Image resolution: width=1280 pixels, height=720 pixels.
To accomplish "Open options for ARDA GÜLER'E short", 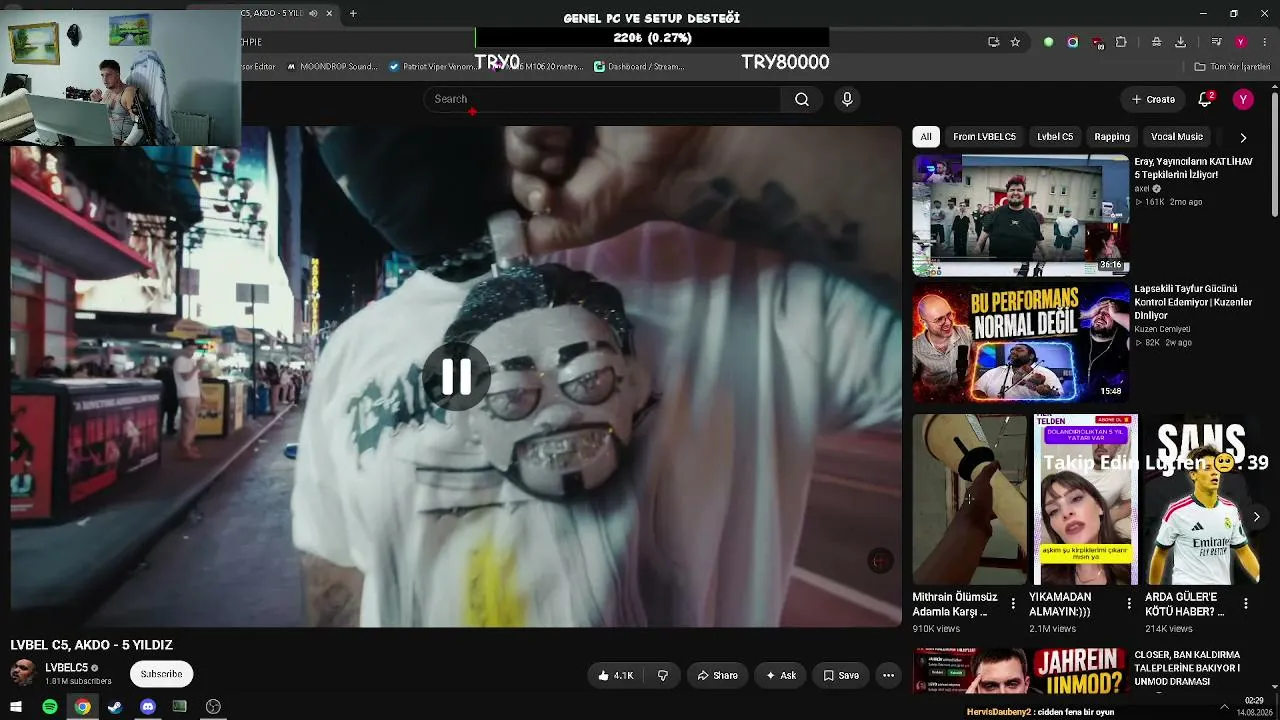I will click(x=1246, y=604).
